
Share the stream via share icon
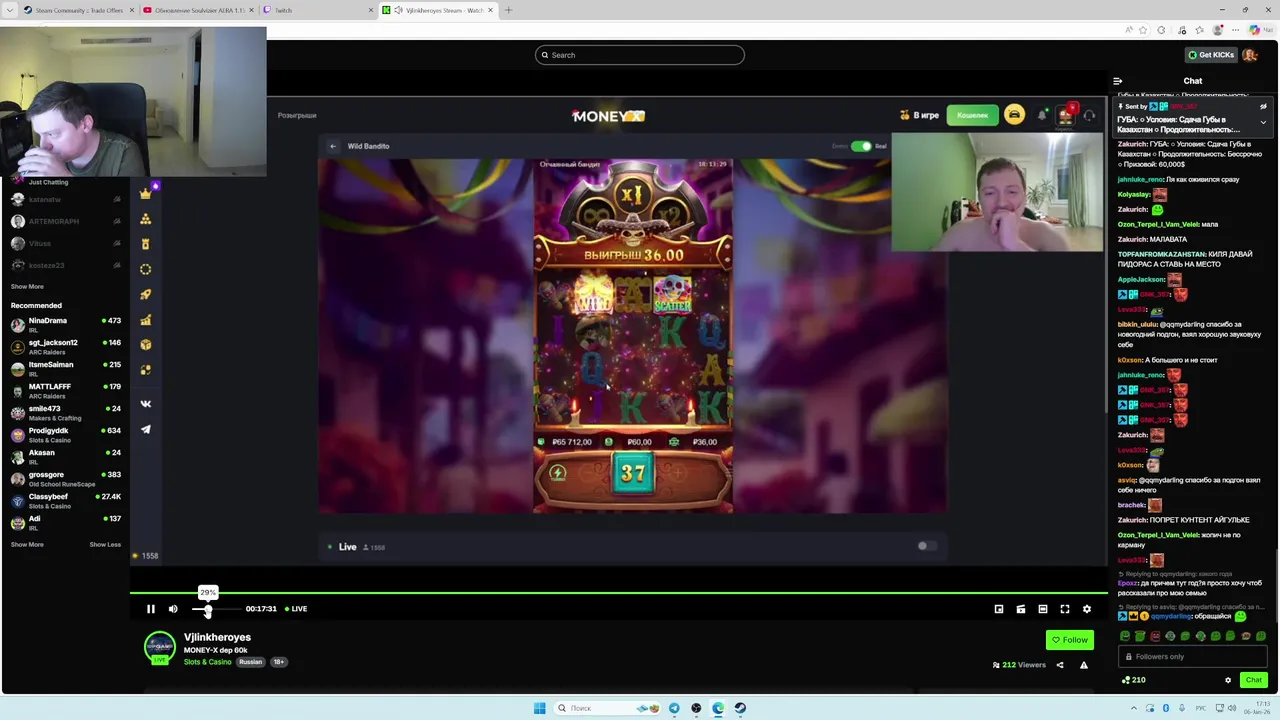tap(1060, 665)
